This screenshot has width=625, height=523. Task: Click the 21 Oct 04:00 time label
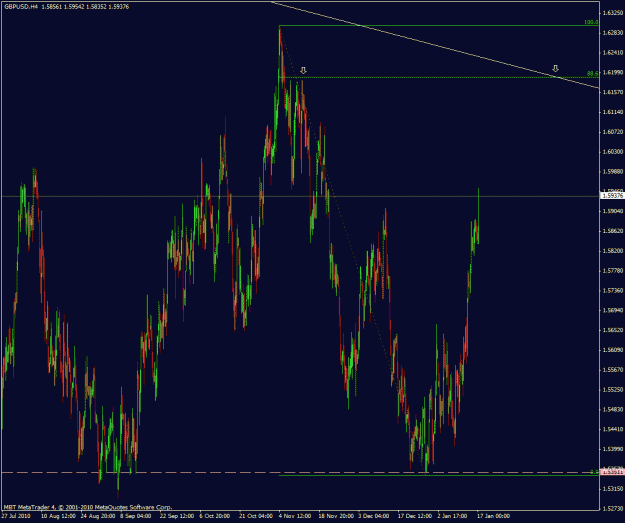pyautogui.click(x=256, y=516)
